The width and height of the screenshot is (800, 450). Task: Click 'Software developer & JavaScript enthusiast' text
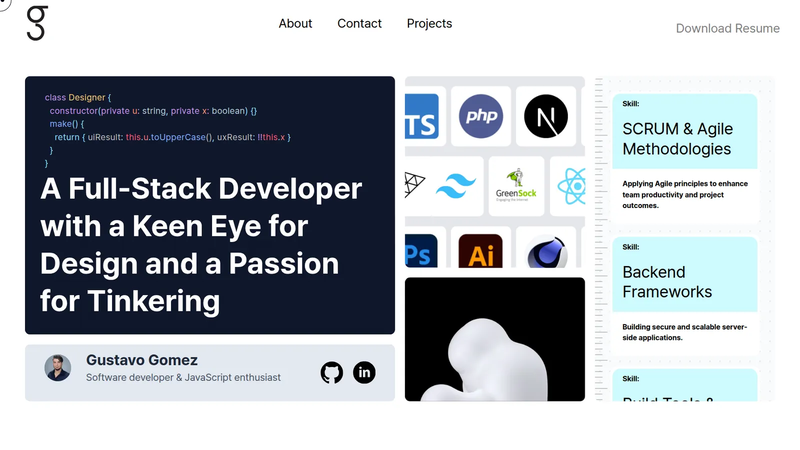(183, 378)
